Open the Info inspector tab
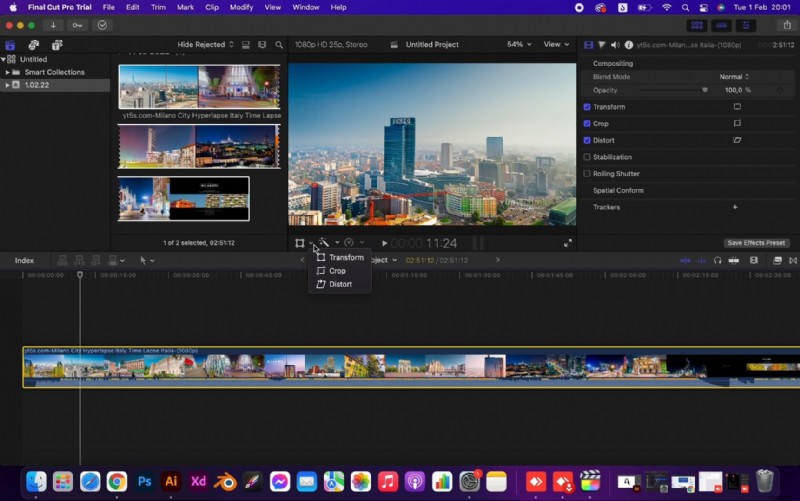This screenshot has height=501, width=800. (629, 45)
